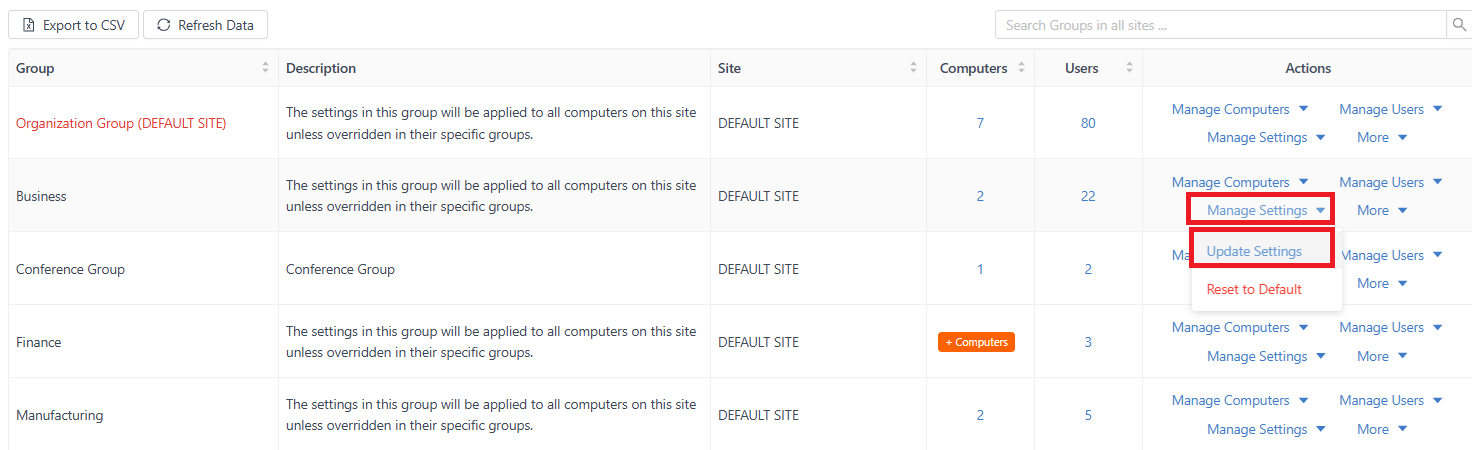The height and width of the screenshot is (450, 1472).
Task: Click Business group's 22 users link
Action: coord(1088,197)
